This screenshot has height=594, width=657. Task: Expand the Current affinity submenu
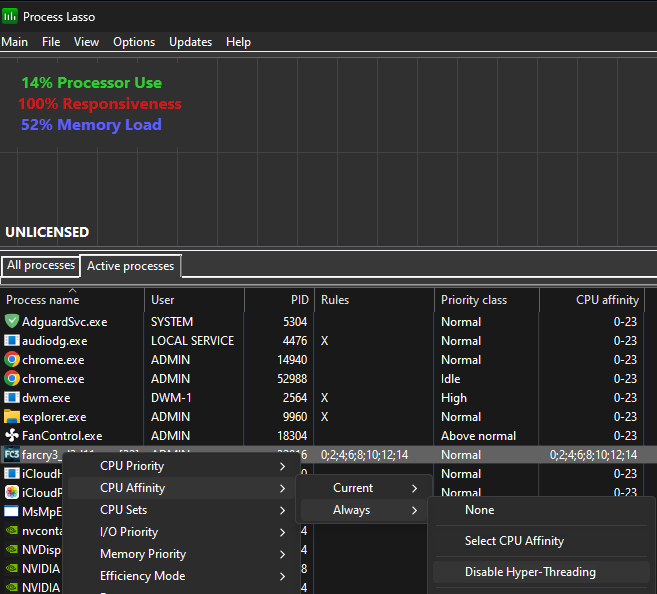click(x=364, y=488)
